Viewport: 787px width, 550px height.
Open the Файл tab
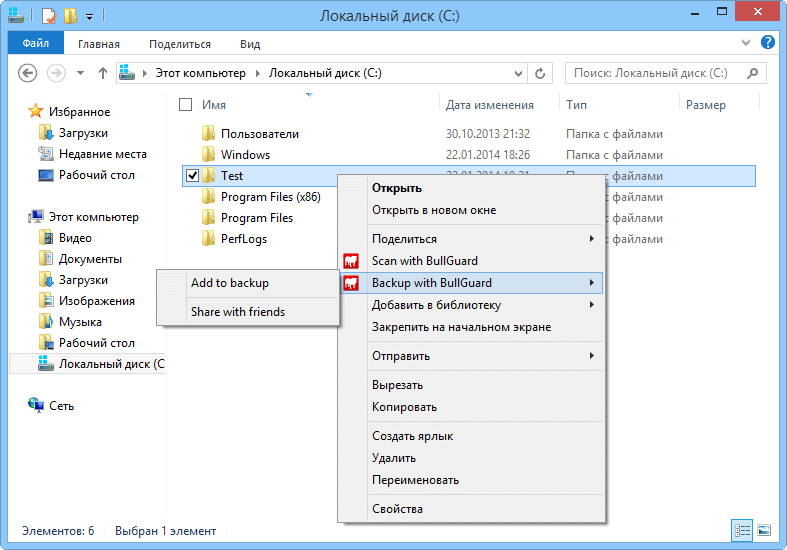[36, 43]
